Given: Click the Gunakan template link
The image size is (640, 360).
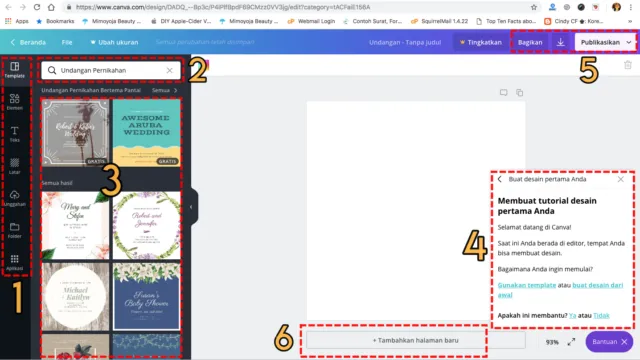Looking at the screenshot, I should (527, 285).
